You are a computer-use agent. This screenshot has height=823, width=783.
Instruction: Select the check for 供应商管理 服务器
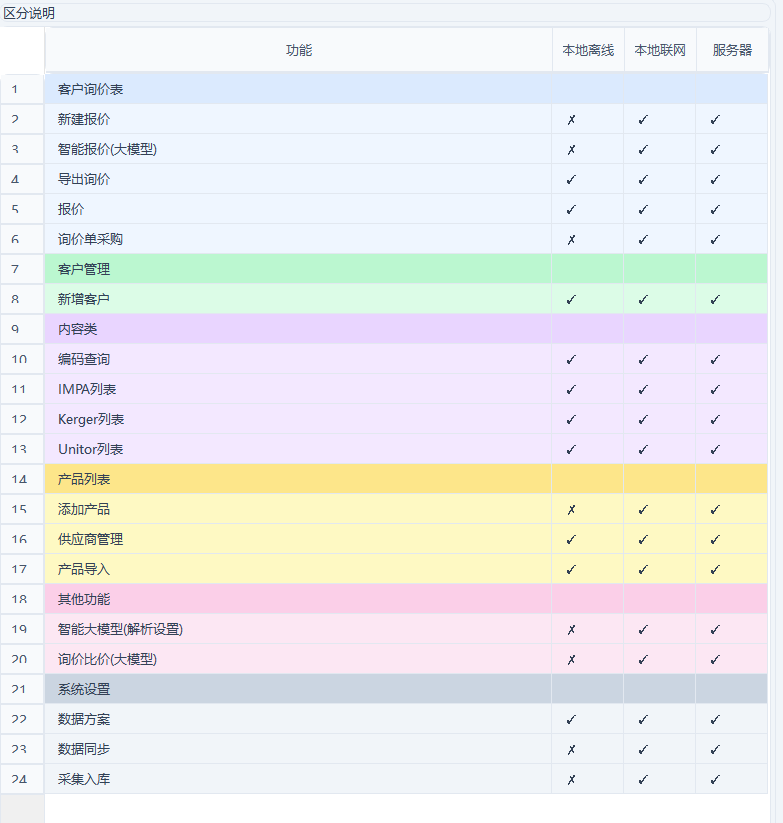coord(715,540)
